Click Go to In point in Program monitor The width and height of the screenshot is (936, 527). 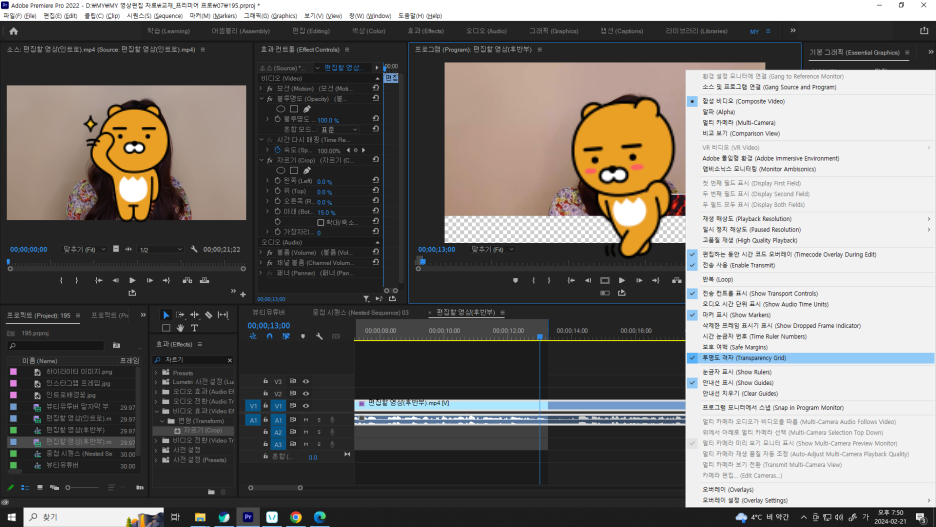pos(571,280)
